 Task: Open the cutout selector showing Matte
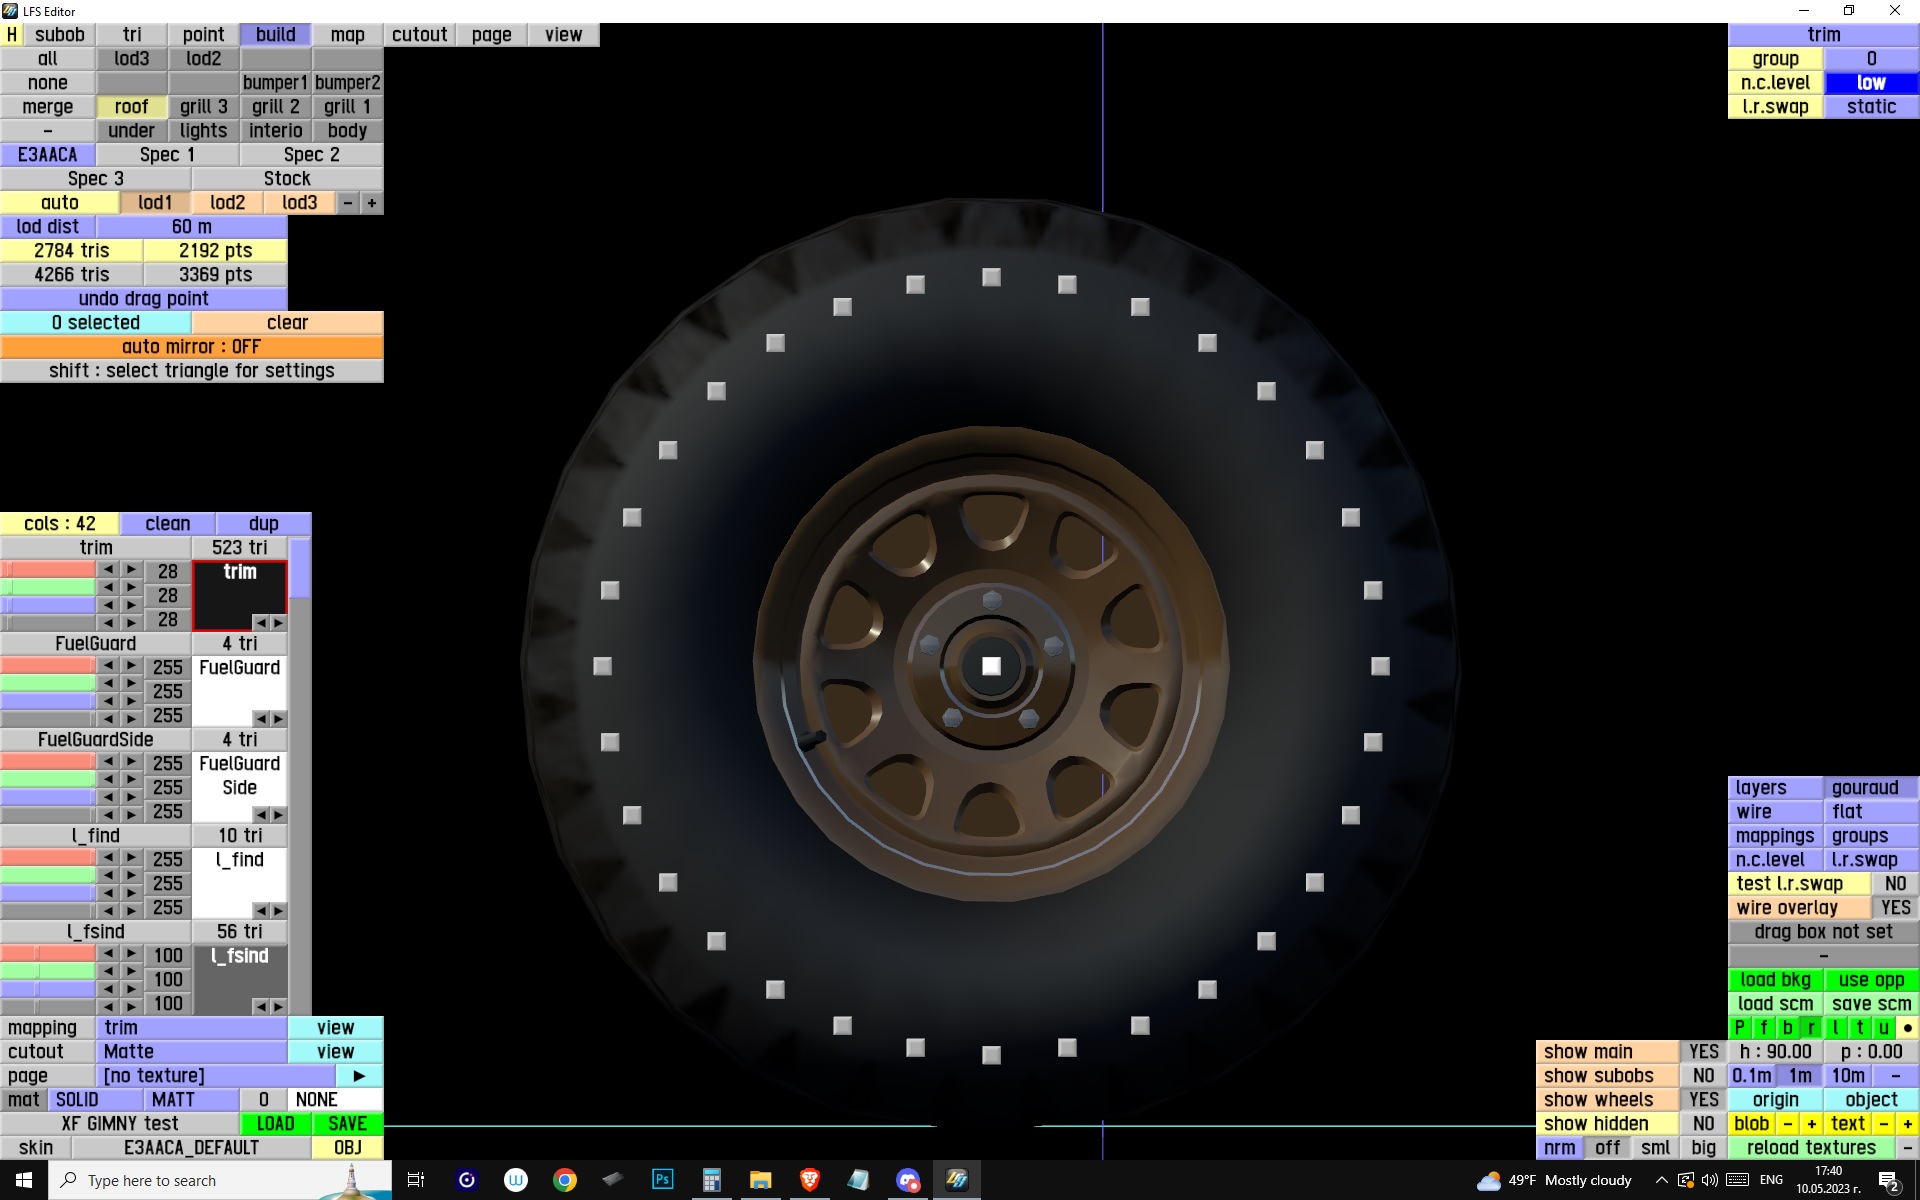(191, 1052)
